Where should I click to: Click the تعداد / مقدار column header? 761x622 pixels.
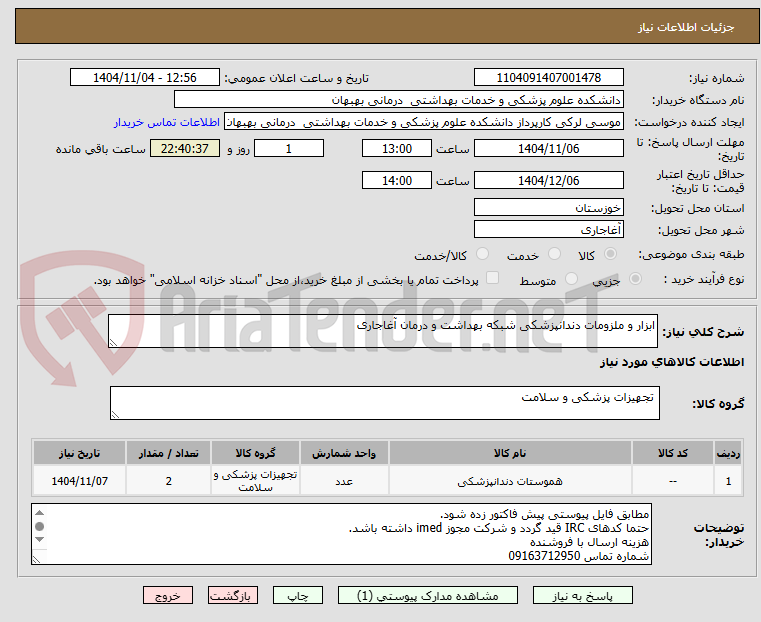pyautogui.click(x=168, y=453)
